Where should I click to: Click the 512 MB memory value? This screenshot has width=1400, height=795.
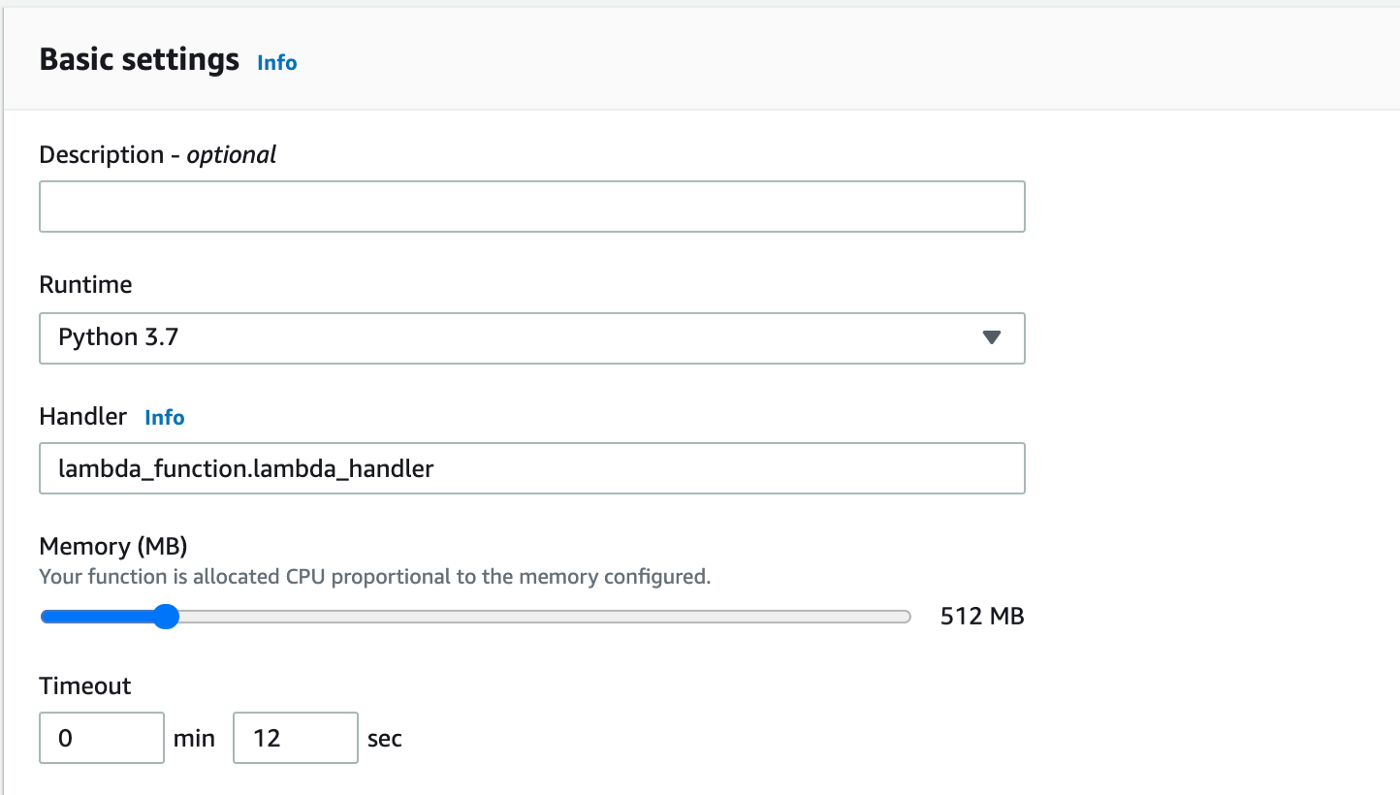point(982,616)
